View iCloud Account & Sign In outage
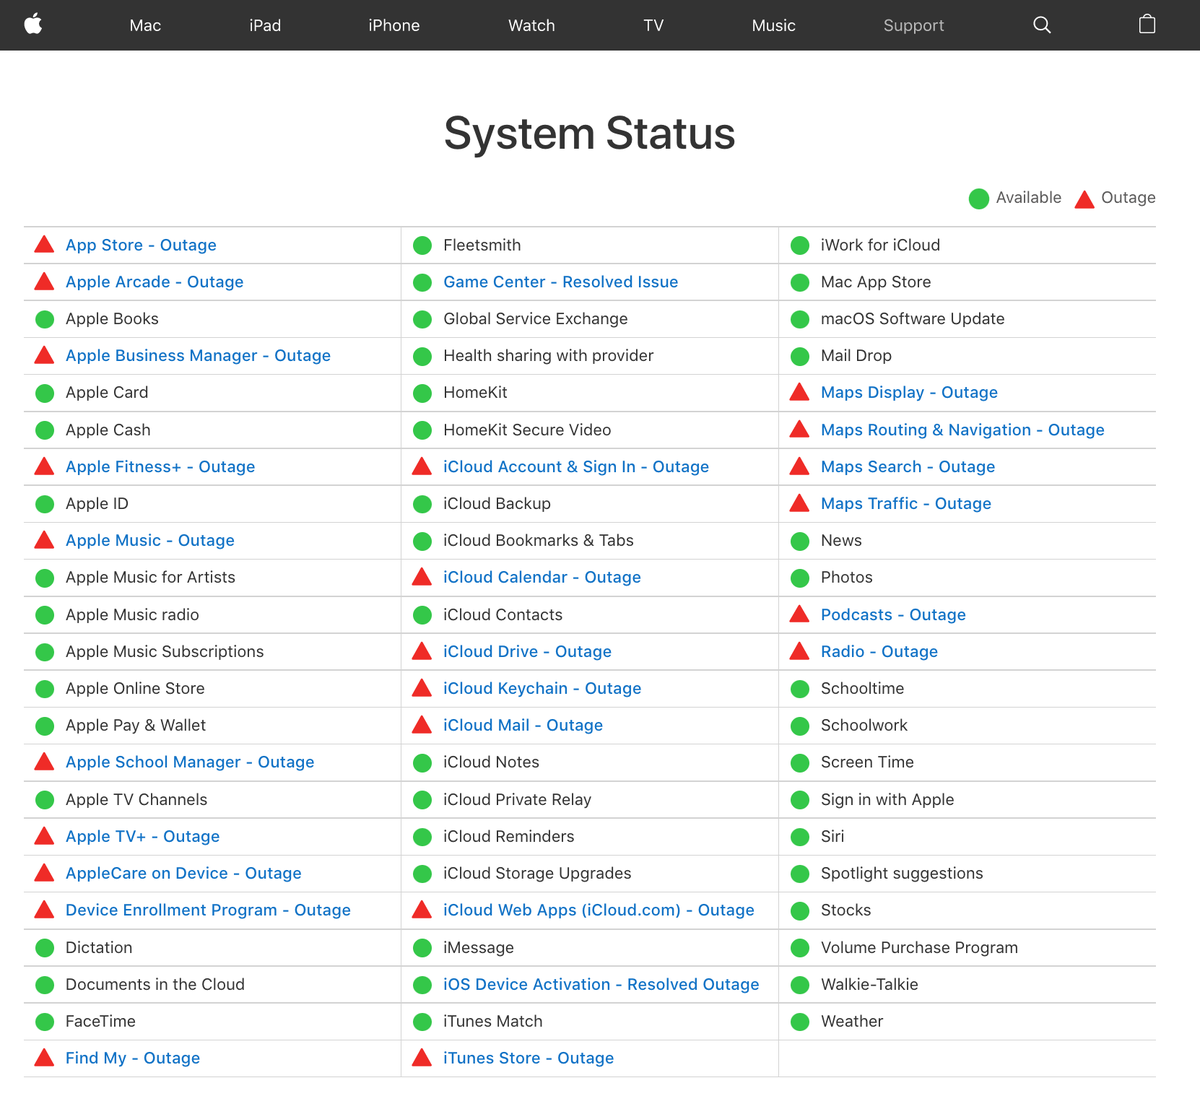This screenshot has height=1096, width=1200. click(x=576, y=467)
